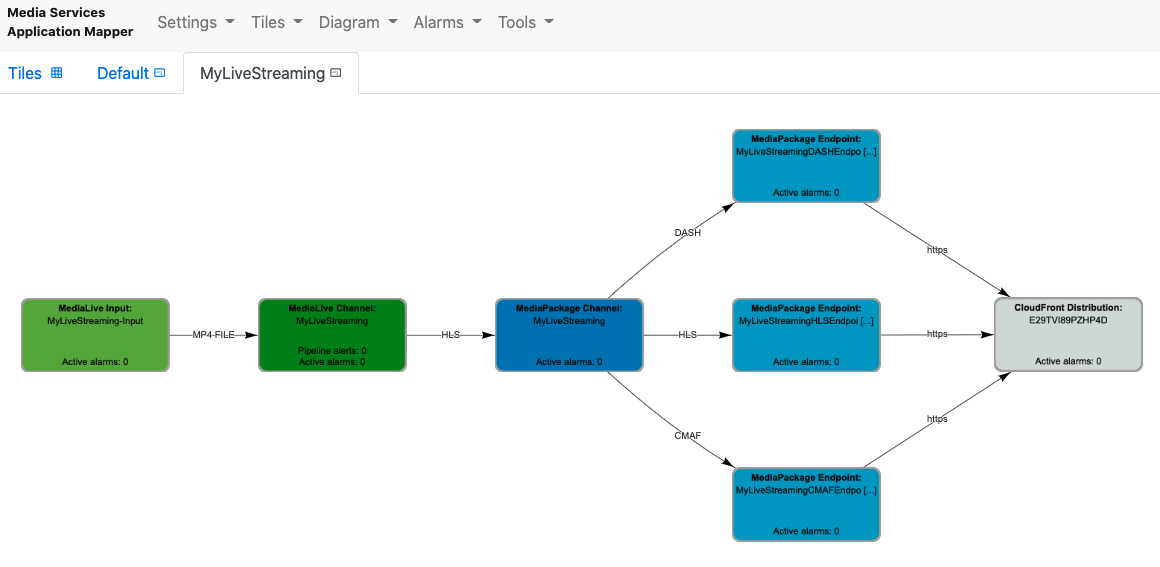Select the MyLiveStreamingCMAFEndpo endpoint node
The width and height of the screenshot is (1160, 567).
coord(806,504)
